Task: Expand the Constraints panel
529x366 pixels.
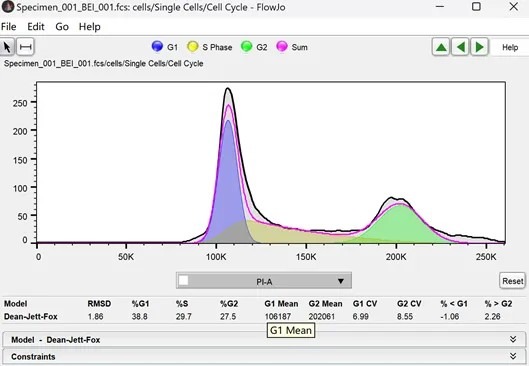Action: [x=264, y=357]
